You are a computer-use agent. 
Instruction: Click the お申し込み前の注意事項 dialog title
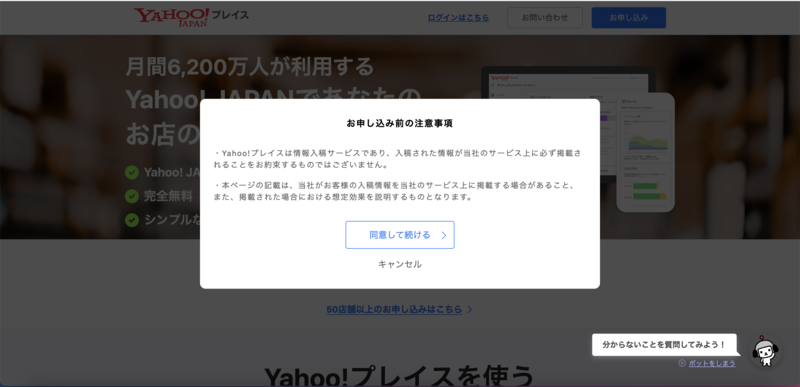399,123
